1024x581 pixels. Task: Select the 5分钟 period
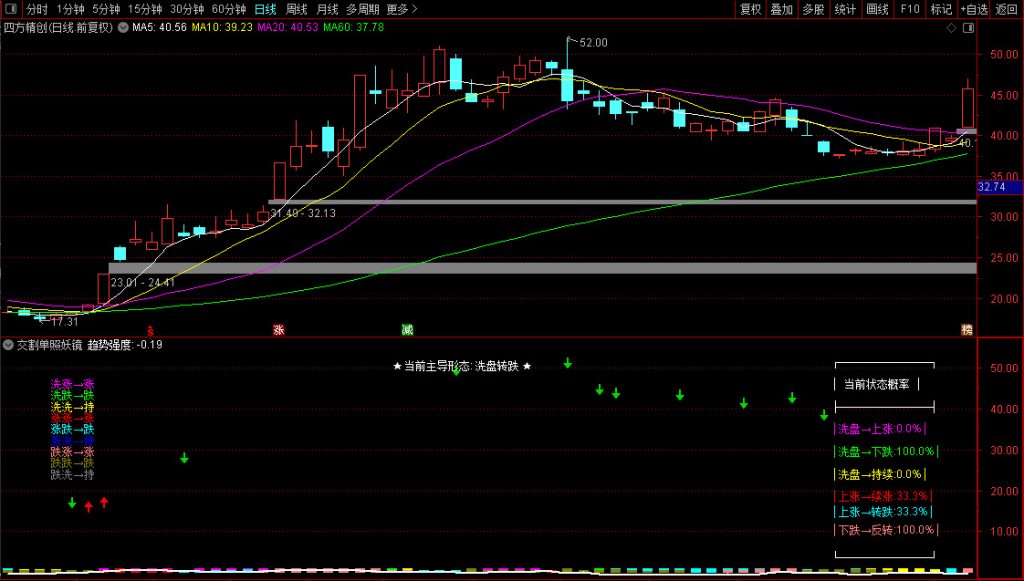(106, 9)
